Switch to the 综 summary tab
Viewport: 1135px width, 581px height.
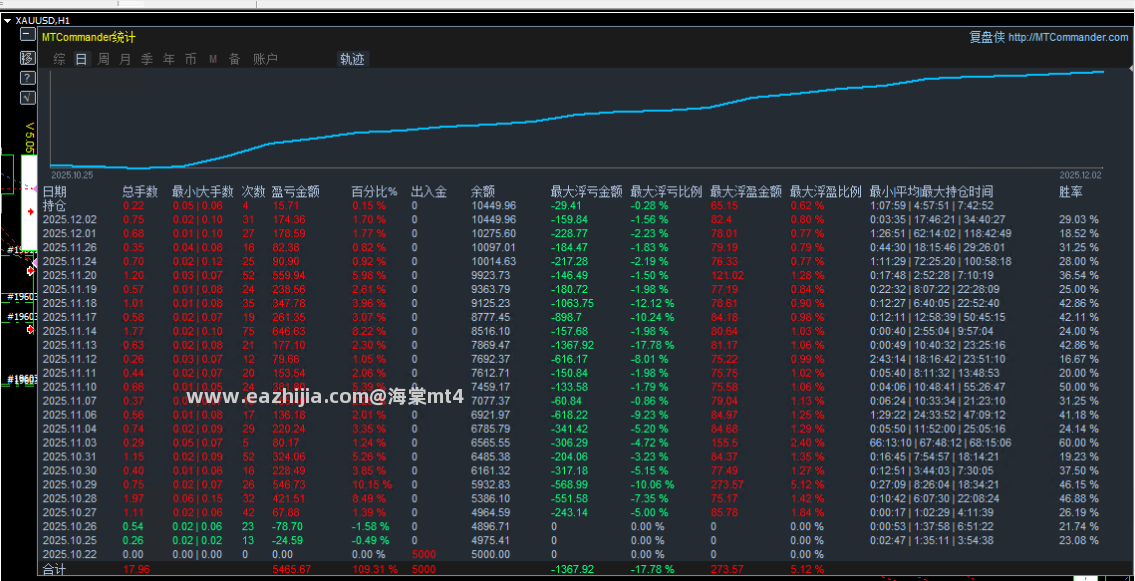pyautogui.click(x=59, y=59)
